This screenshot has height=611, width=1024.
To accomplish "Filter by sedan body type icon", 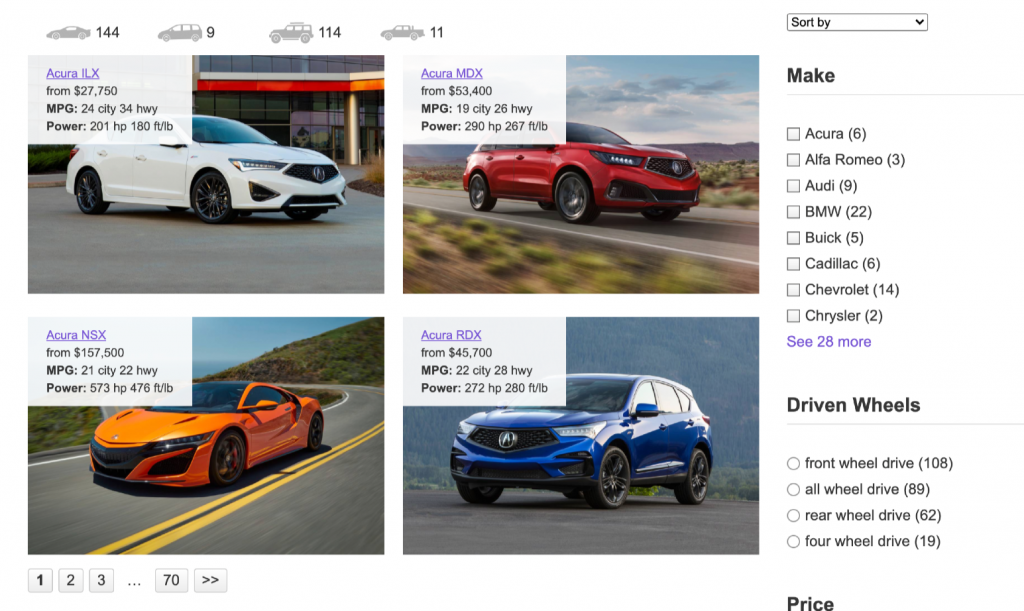I will coord(68,33).
